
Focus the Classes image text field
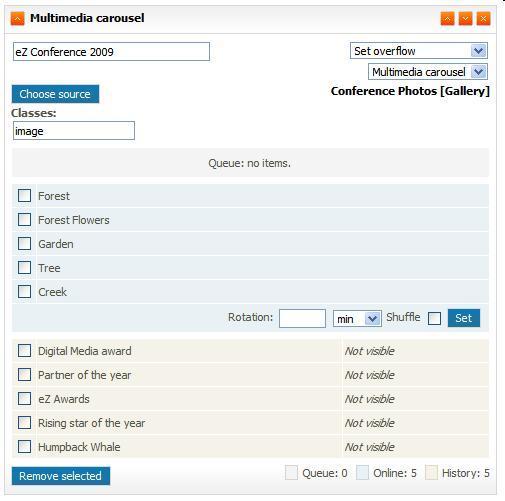(x=74, y=131)
